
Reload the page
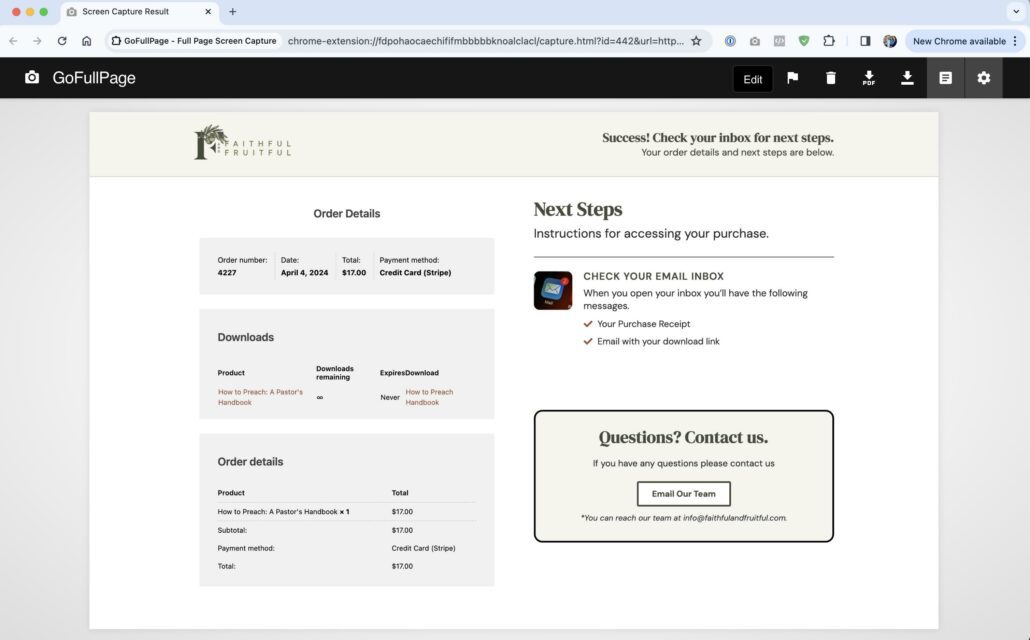pyautogui.click(x=62, y=41)
